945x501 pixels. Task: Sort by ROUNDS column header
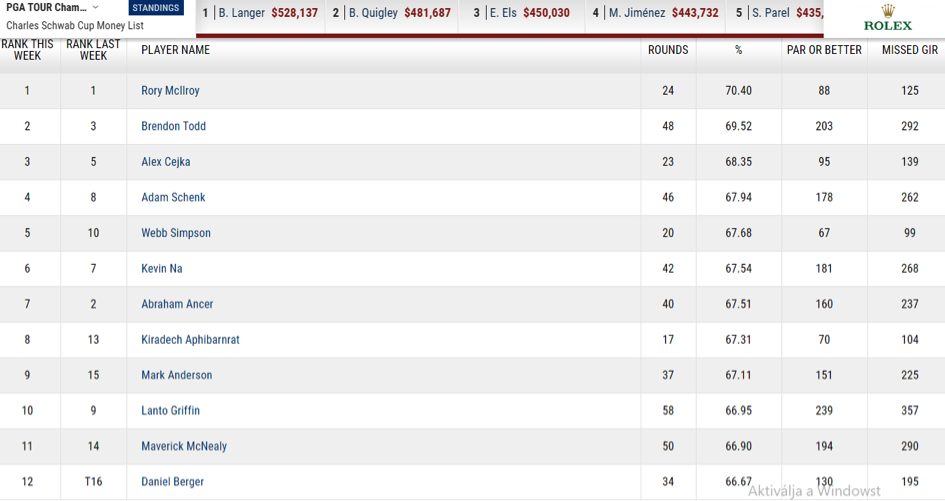668,50
